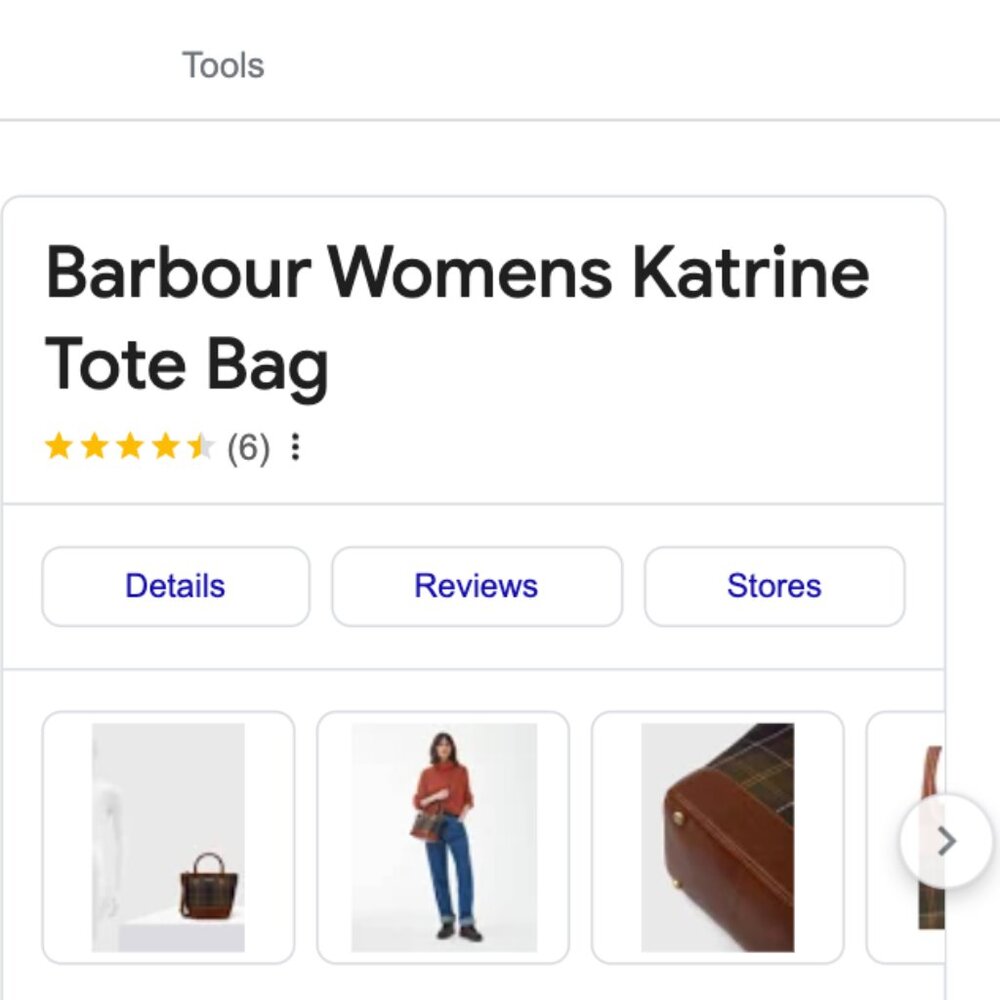Screen dimensions: 1000x1000
Task: Select the partially visible fourth product image
Action: coord(906,837)
